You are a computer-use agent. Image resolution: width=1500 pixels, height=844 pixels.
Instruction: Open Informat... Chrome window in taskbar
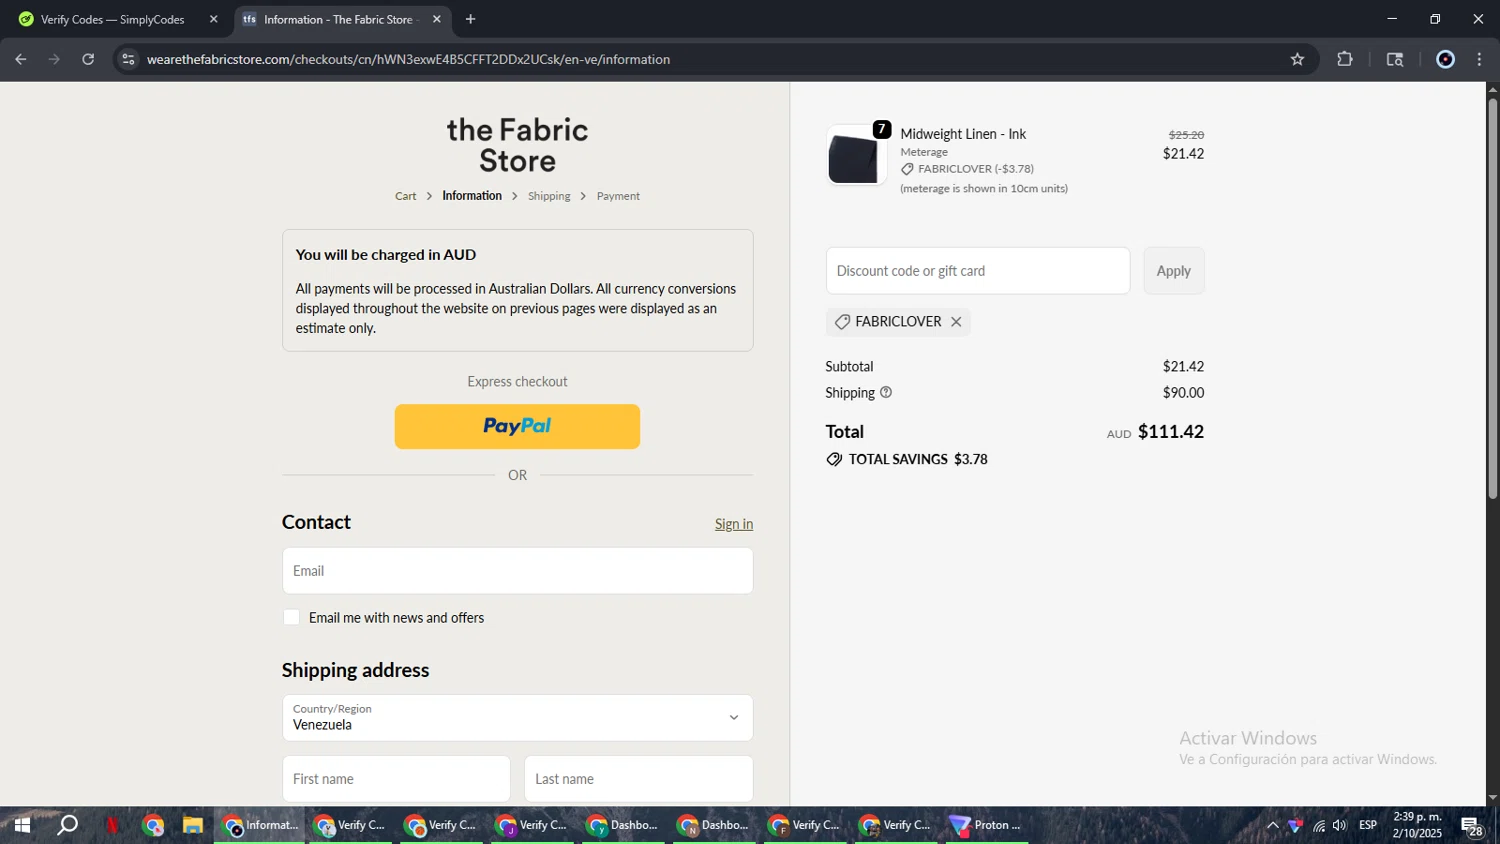(260, 825)
